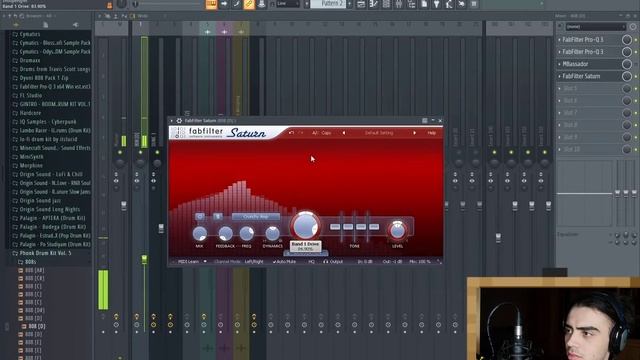Open Saturn plugin window options arrow

point(171,121)
